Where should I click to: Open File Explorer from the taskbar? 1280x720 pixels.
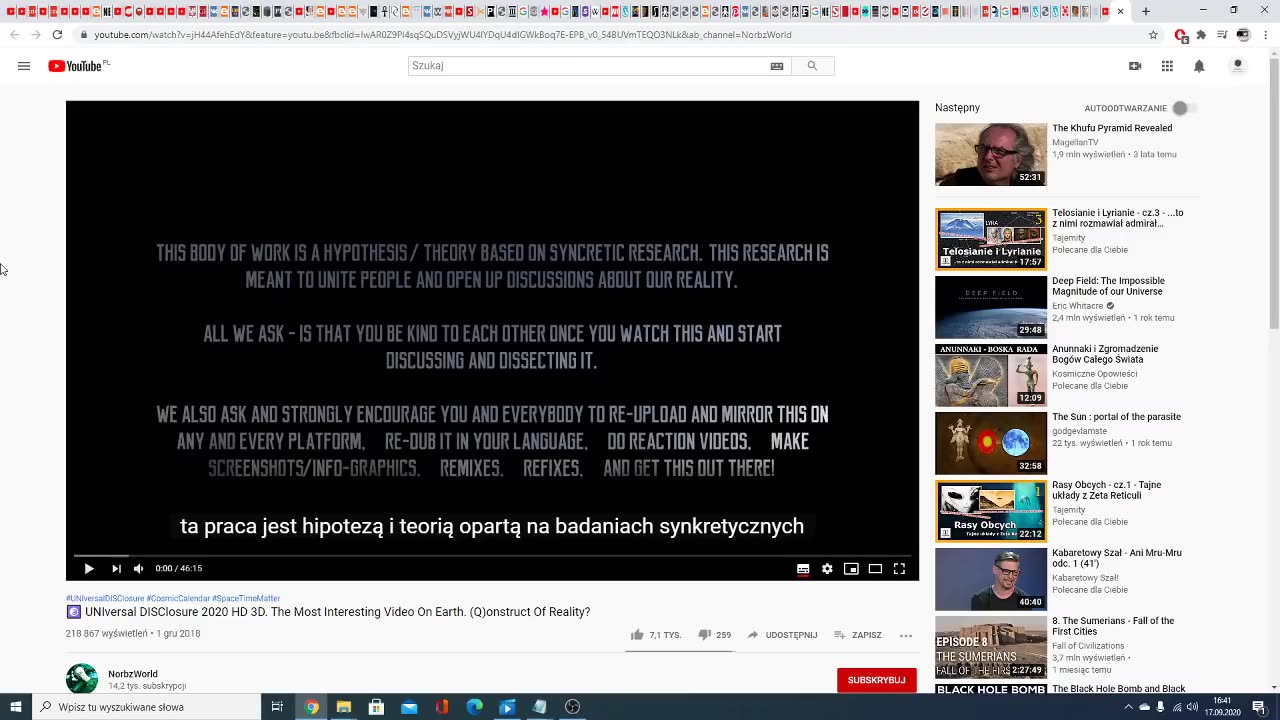tap(344, 707)
